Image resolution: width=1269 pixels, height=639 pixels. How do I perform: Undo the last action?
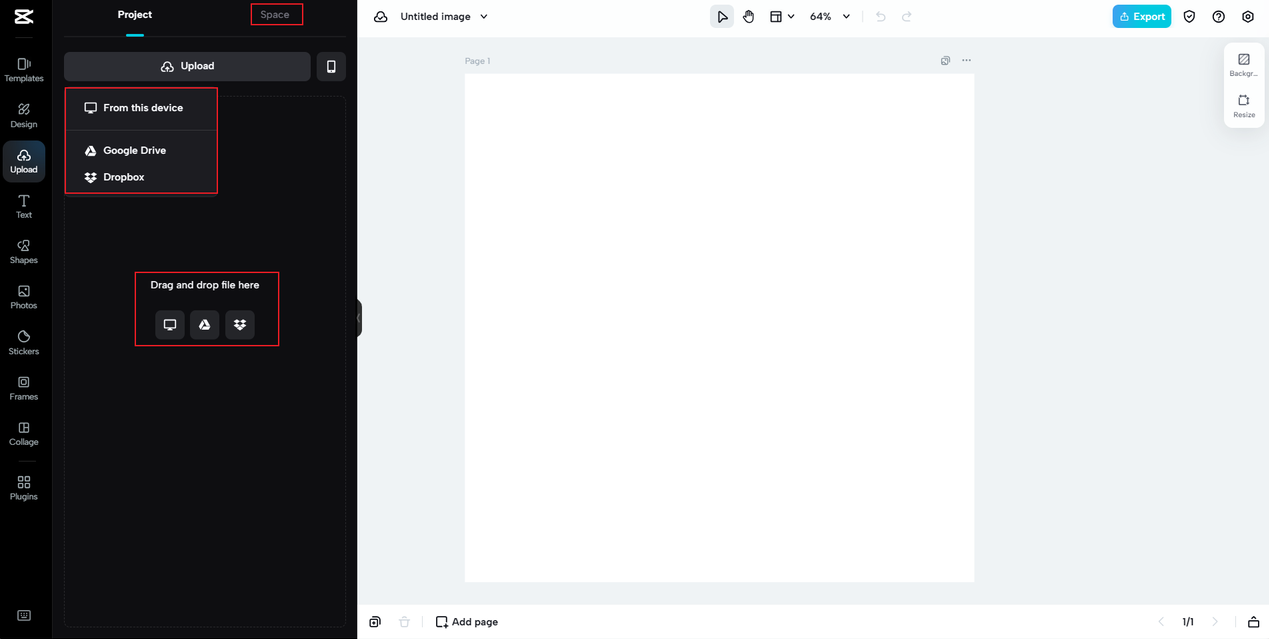tap(880, 17)
